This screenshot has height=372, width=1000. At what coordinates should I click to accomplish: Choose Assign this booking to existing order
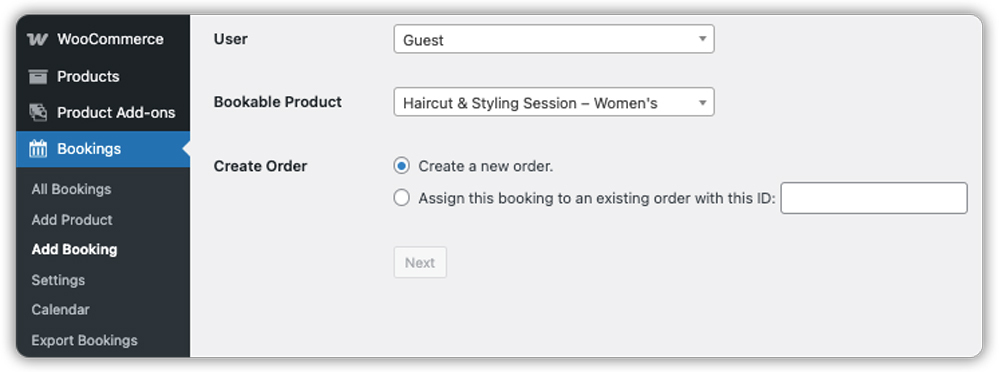point(401,198)
